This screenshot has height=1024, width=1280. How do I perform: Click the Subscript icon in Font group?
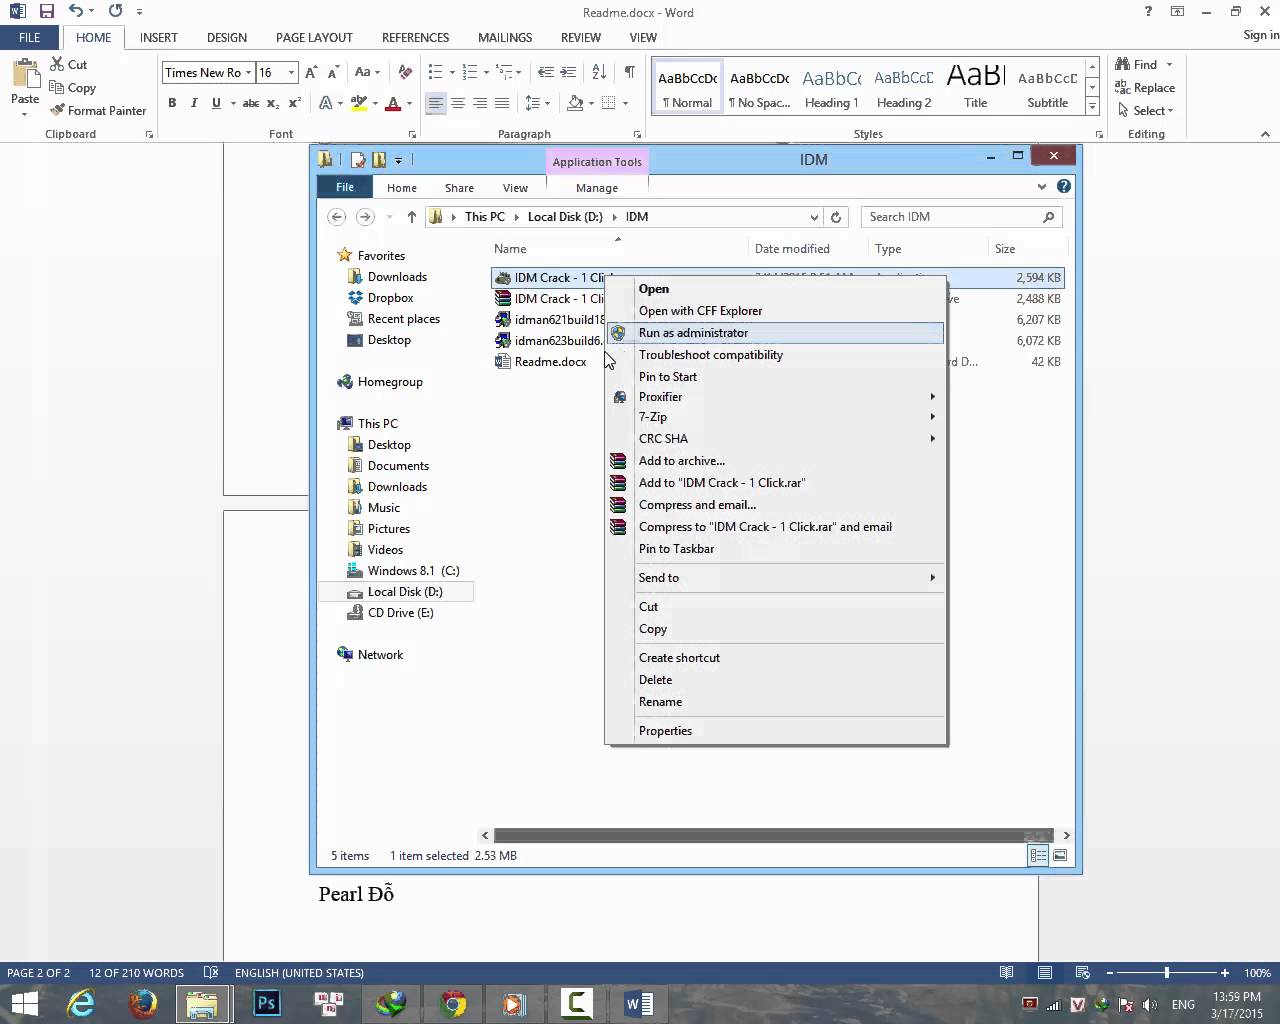pyautogui.click(x=273, y=103)
